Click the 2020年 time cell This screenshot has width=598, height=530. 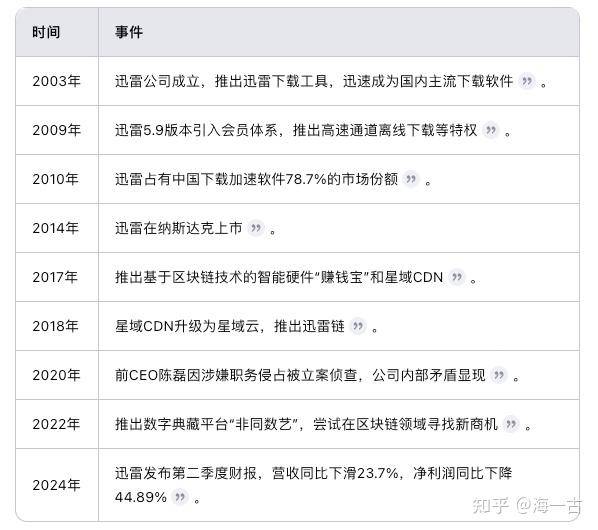[56, 376]
